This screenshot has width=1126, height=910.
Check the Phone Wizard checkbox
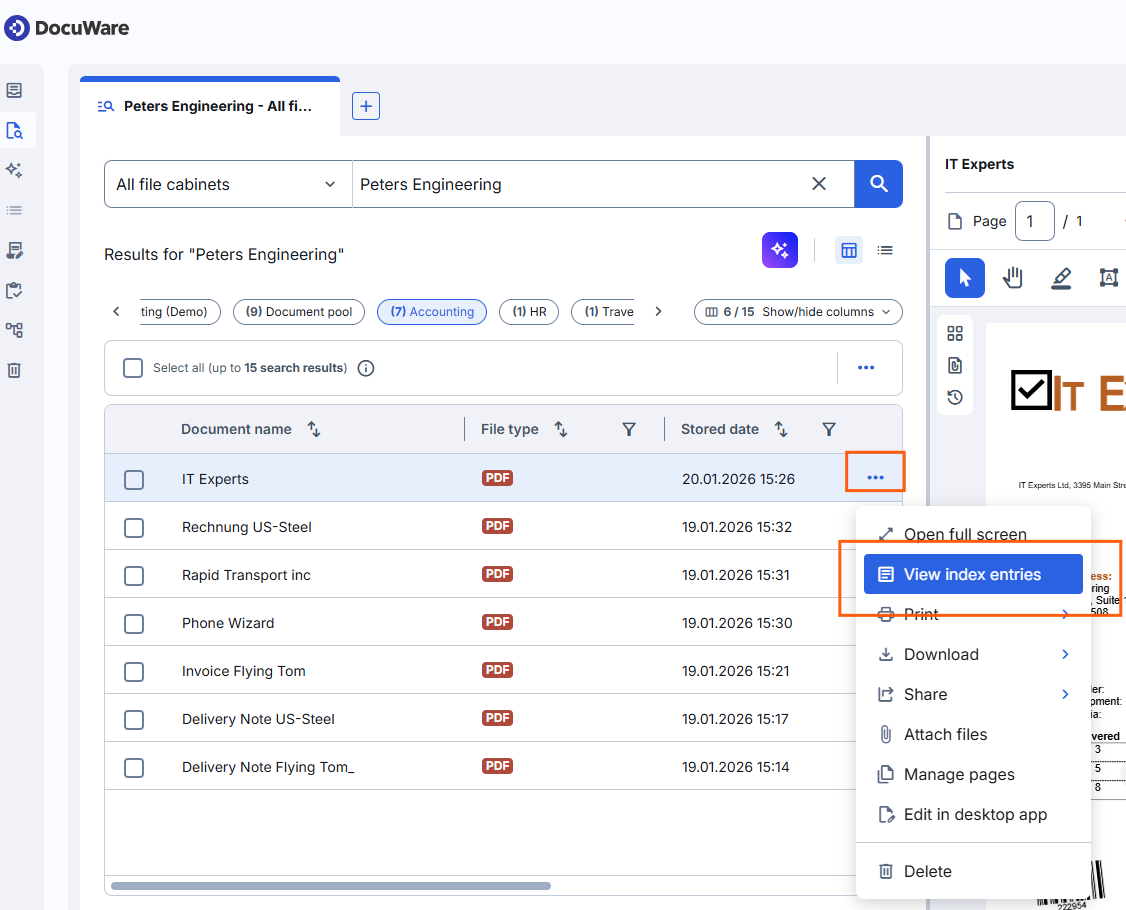(134, 623)
